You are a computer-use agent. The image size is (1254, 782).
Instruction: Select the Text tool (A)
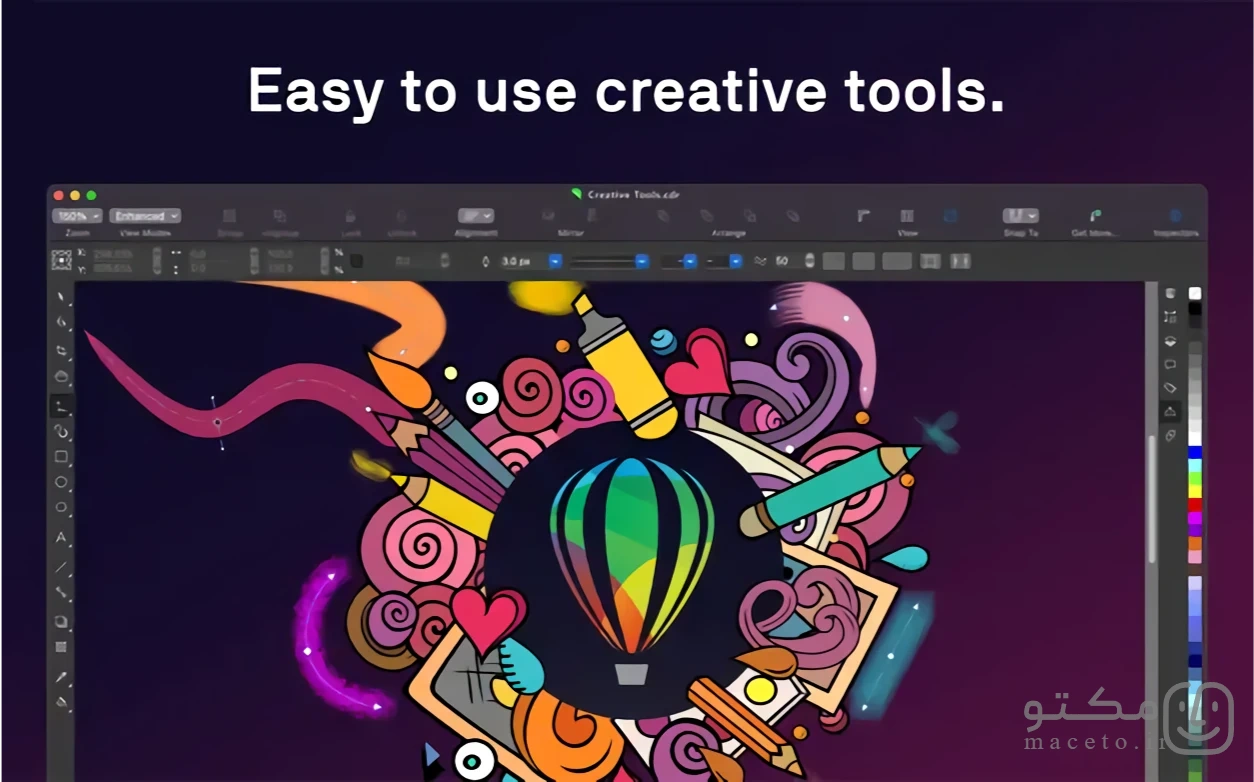(x=62, y=538)
